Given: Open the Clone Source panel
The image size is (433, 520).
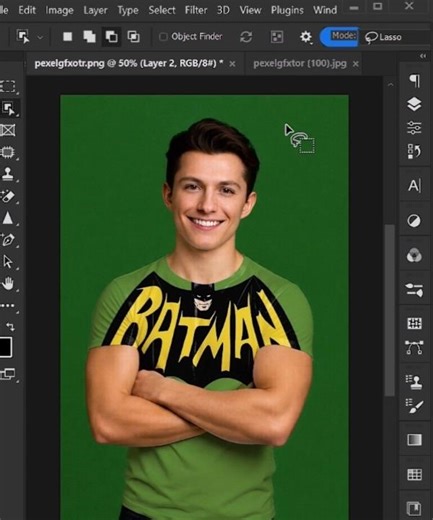Looking at the screenshot, I should (414, 382).
